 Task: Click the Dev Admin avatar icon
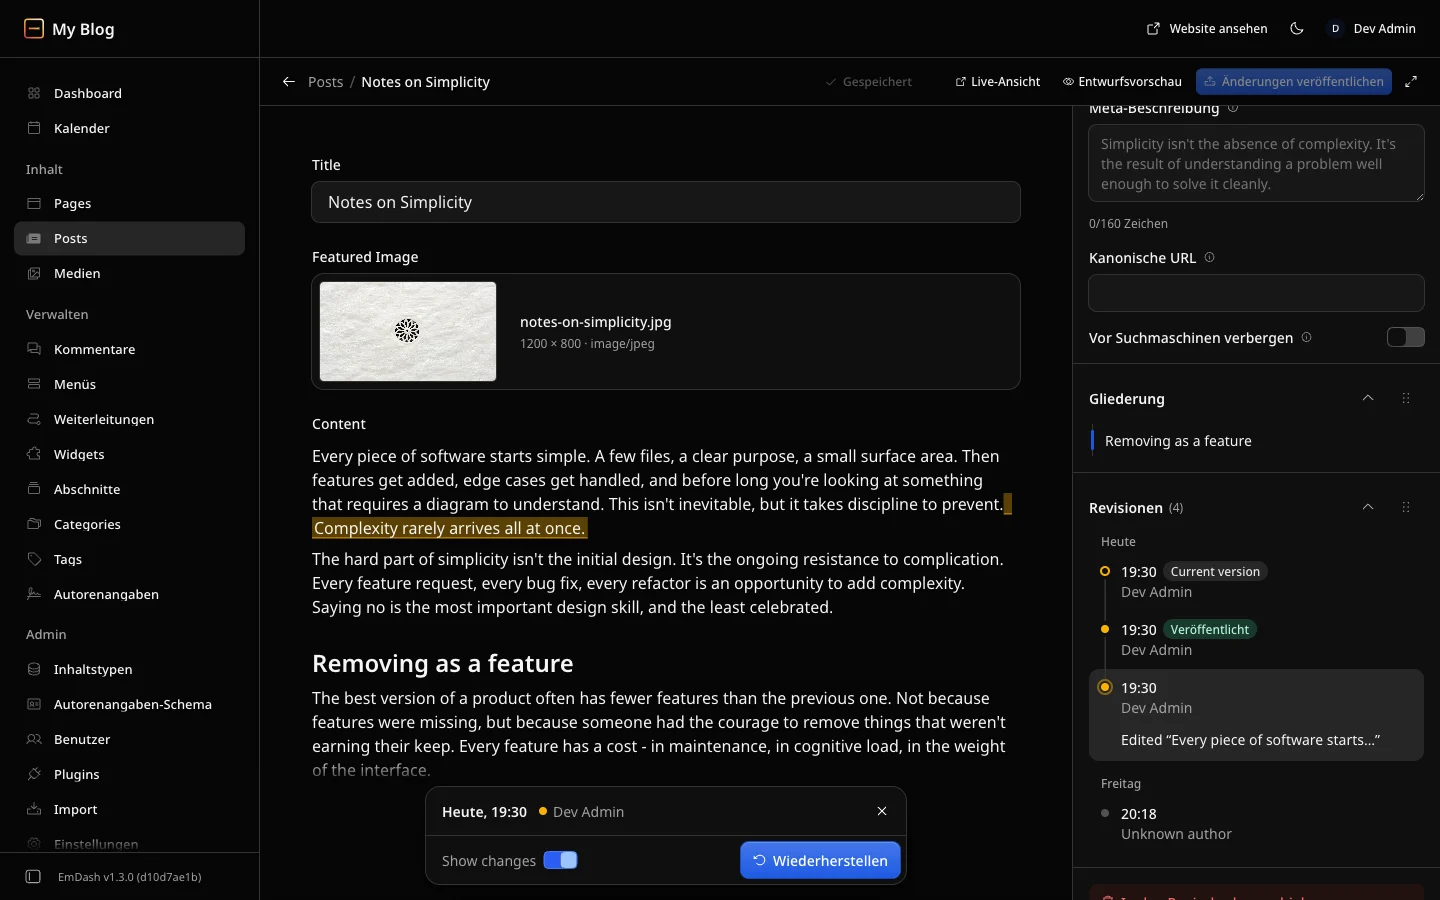(x=1335, y=28)
